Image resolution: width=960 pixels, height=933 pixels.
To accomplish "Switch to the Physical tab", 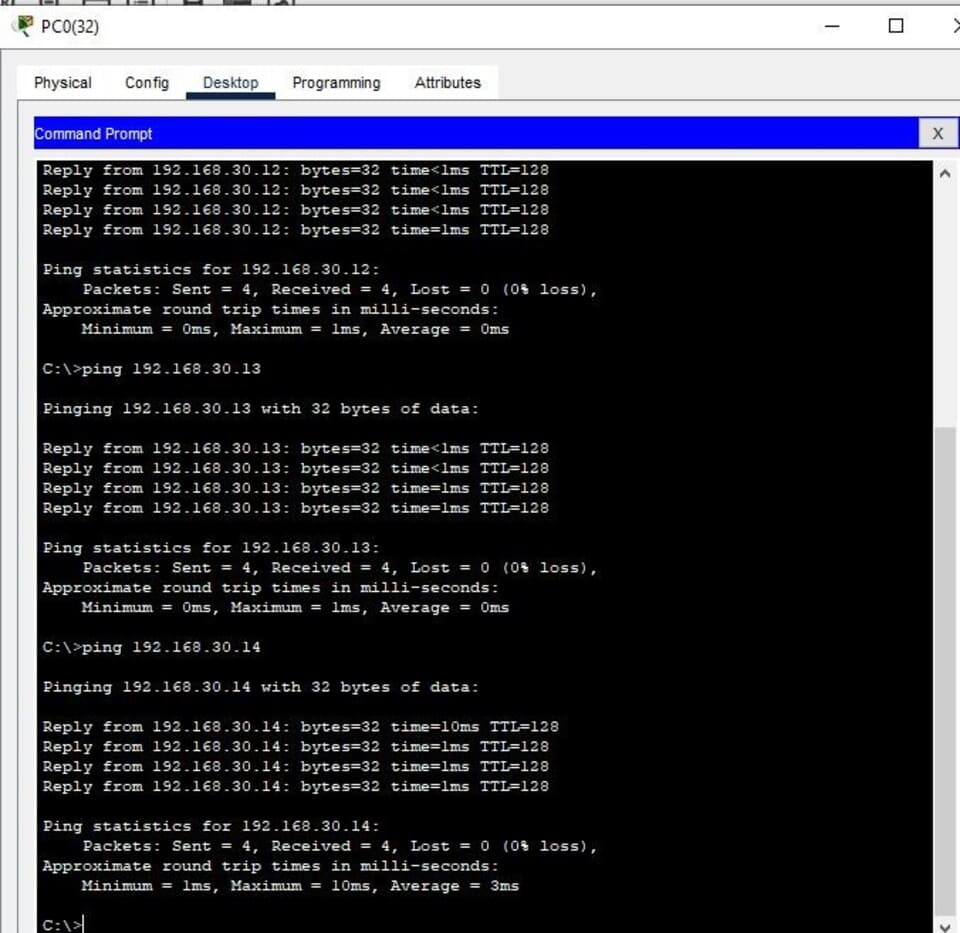I will [x=61, y=83].
